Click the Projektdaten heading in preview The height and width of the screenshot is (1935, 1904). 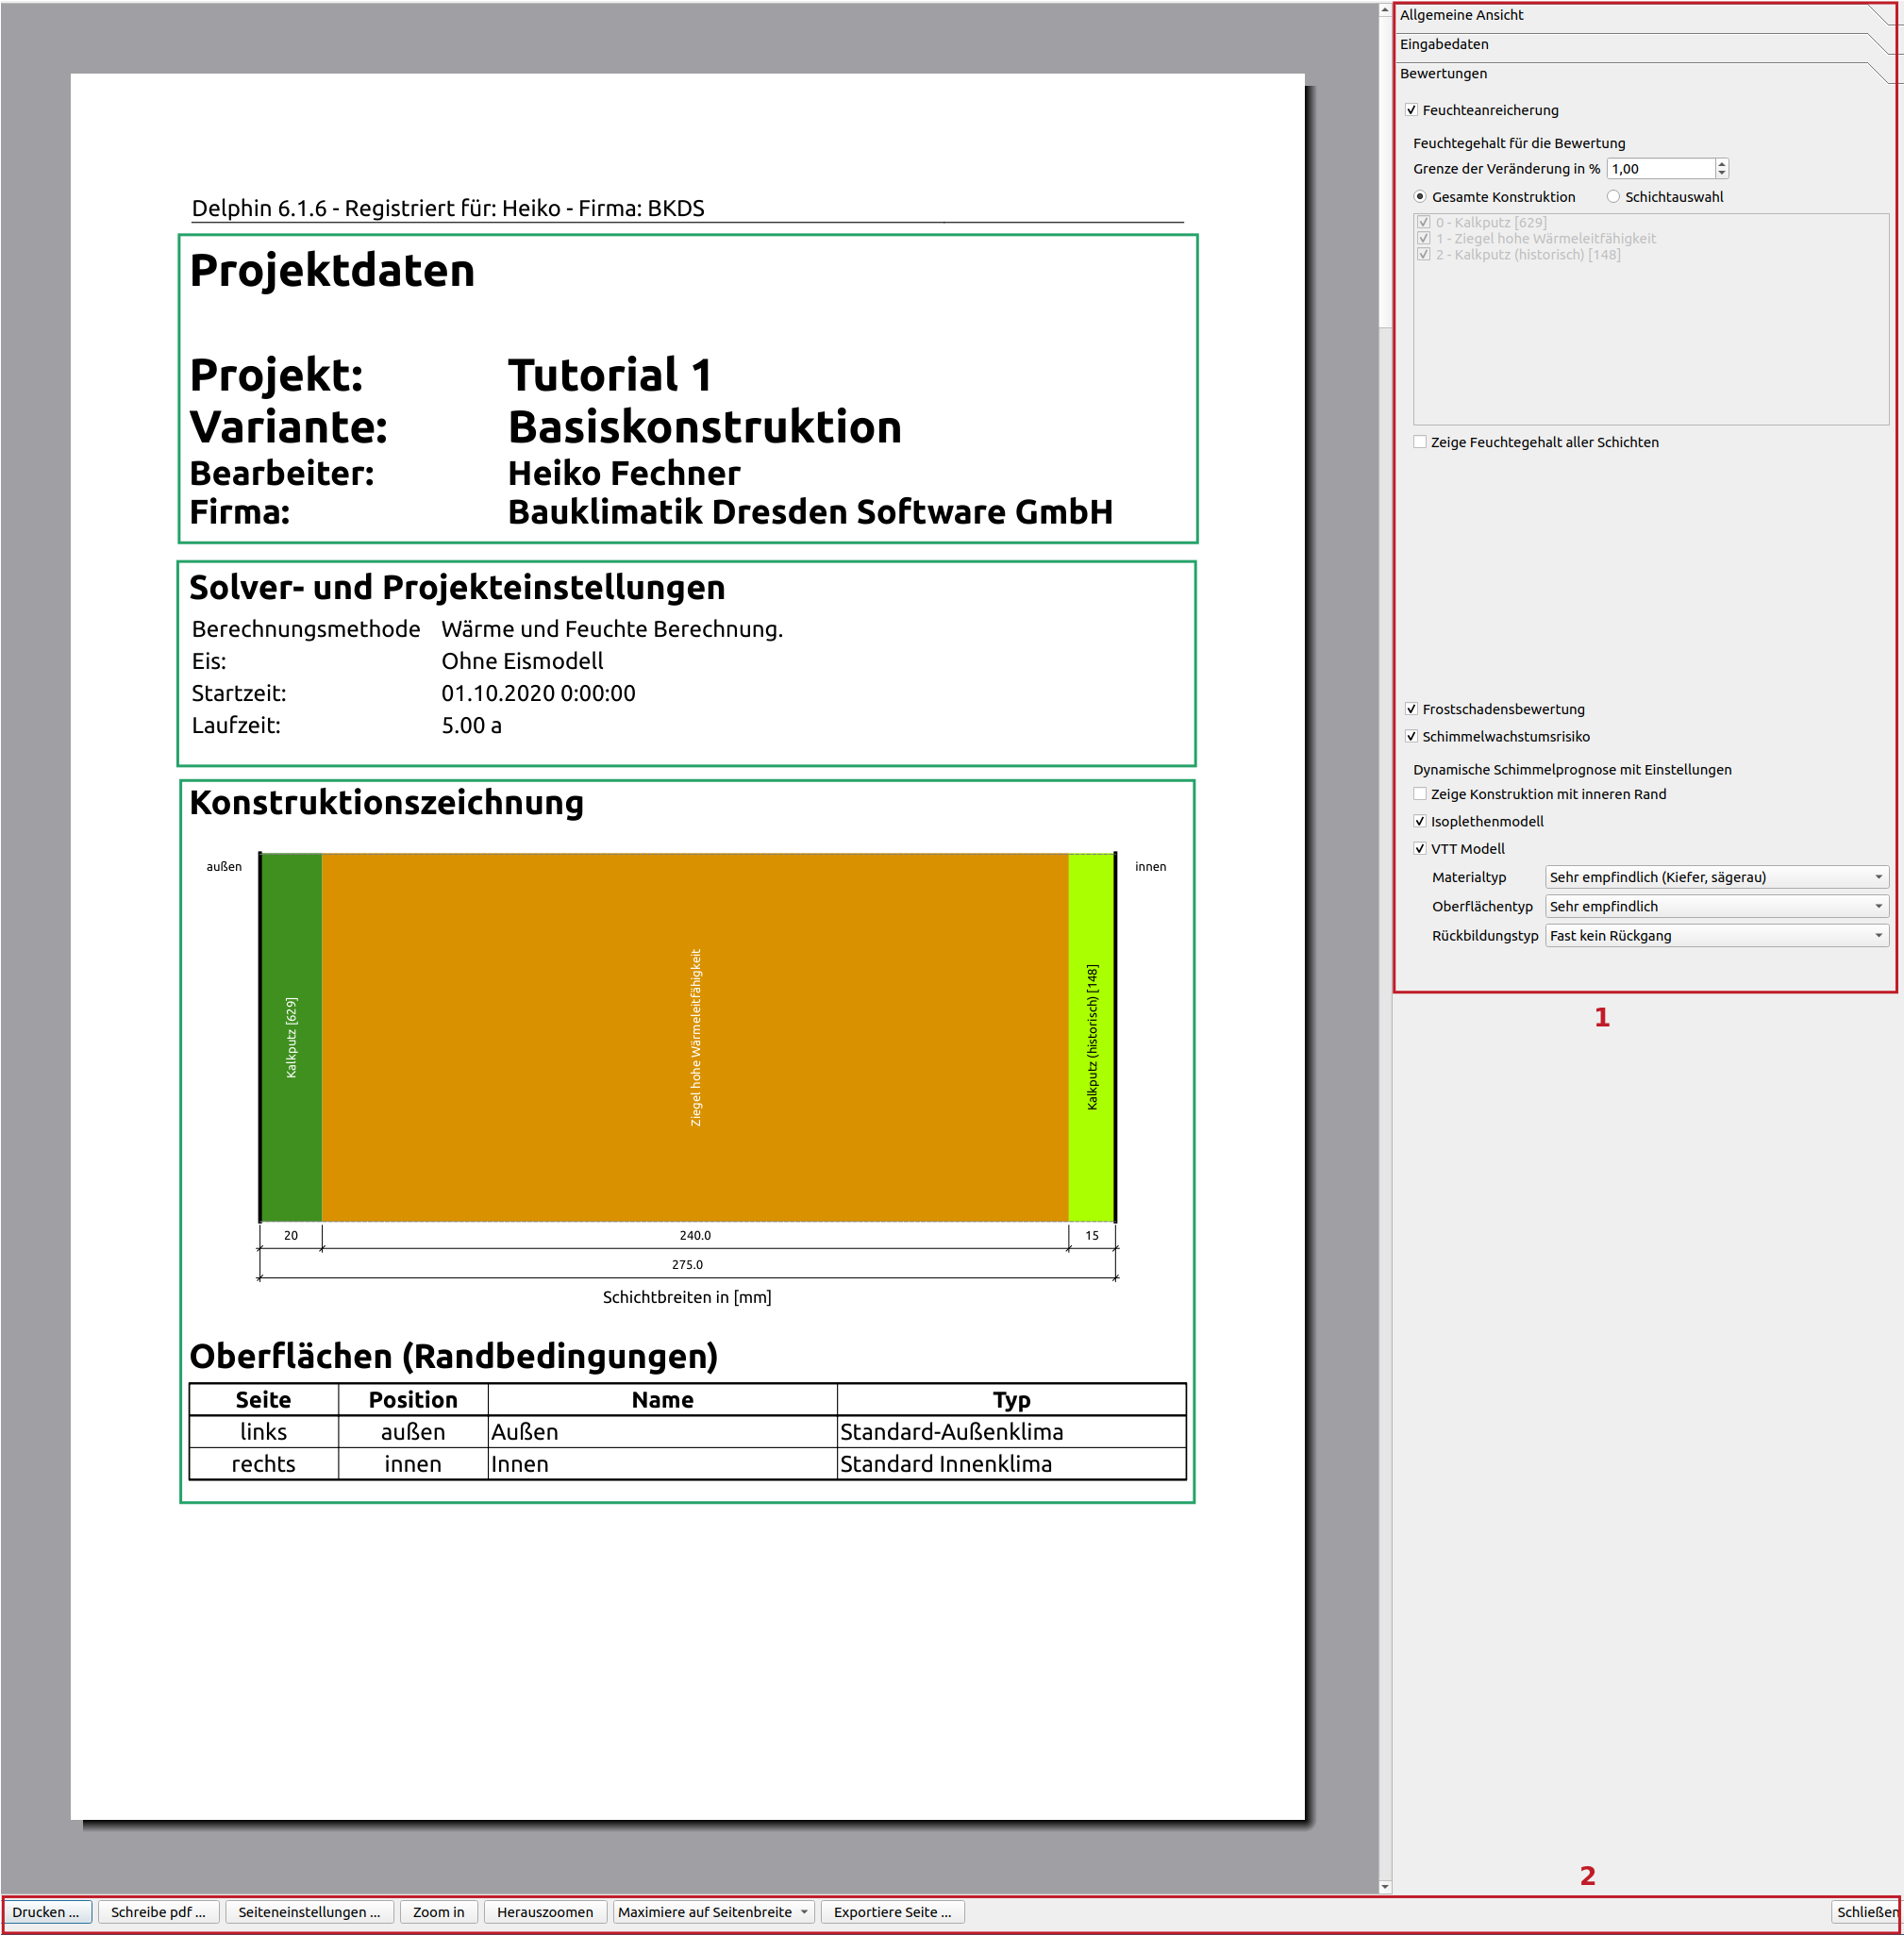332,270
